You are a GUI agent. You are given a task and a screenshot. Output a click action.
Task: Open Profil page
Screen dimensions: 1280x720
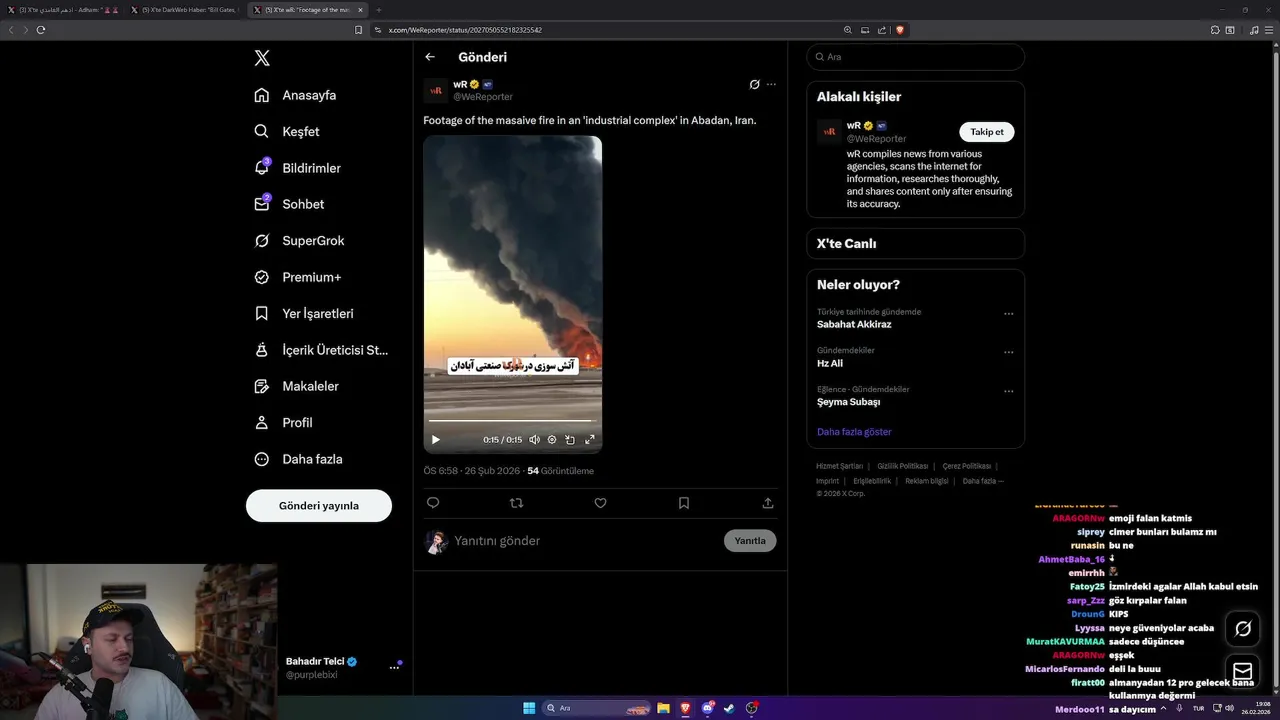(x=283, y=423)
